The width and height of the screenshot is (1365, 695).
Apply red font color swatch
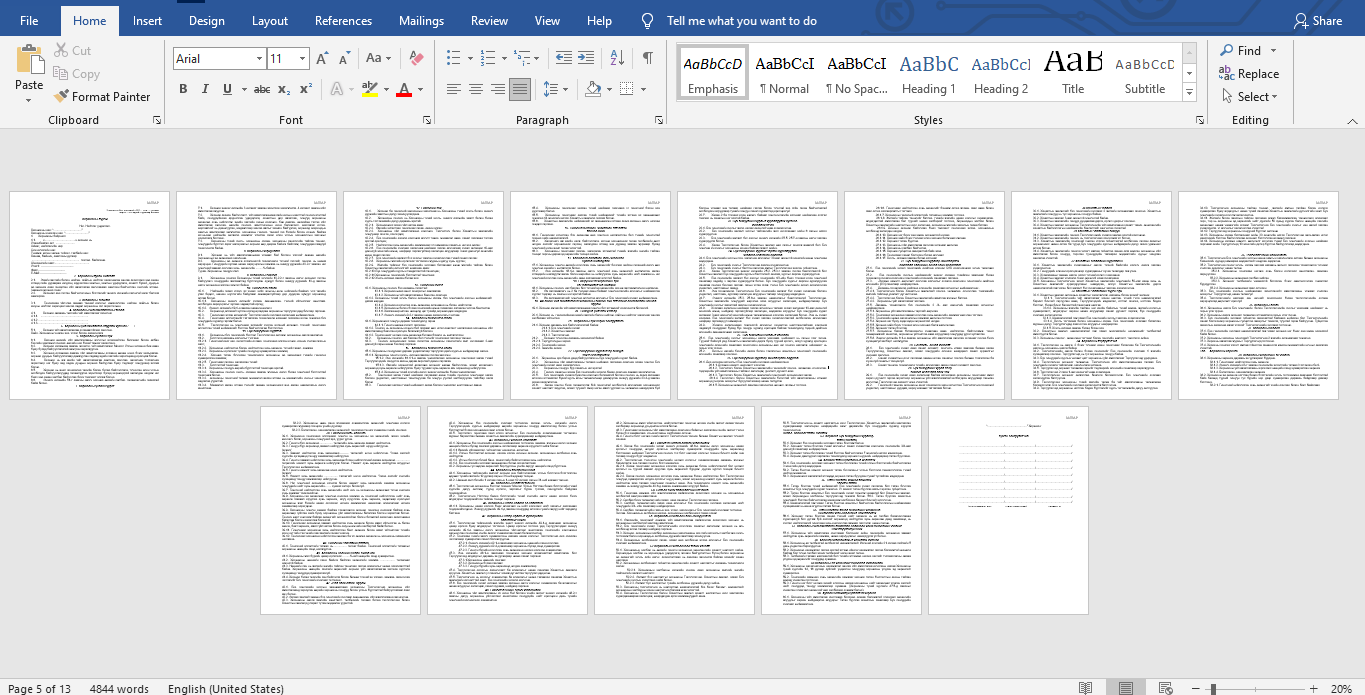click(x=404, y=90)
